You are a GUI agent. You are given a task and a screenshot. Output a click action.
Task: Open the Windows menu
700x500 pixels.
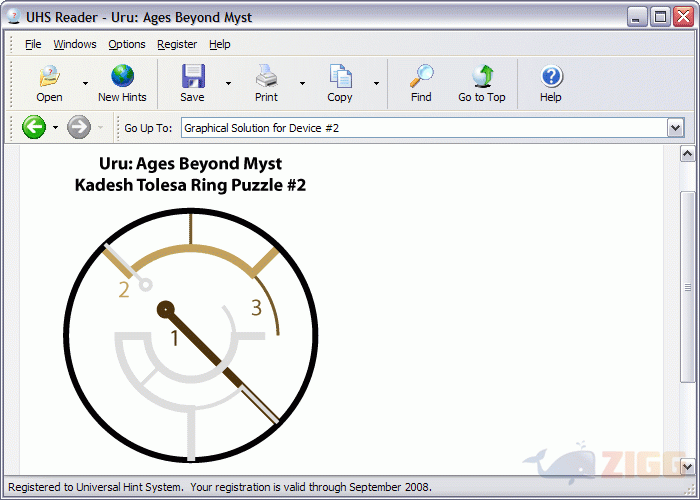[75, 44]
